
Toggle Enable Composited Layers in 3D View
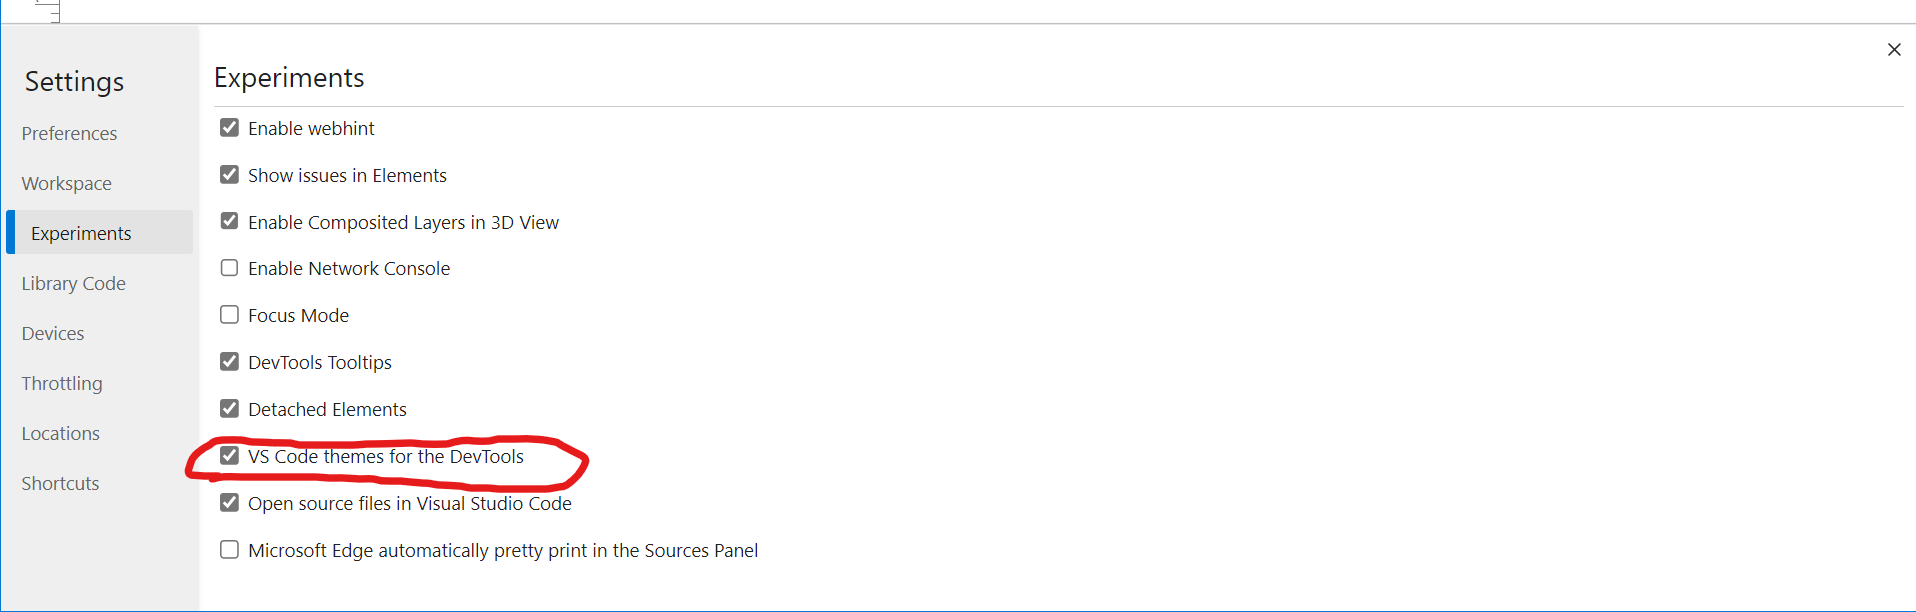coord(229,221)
